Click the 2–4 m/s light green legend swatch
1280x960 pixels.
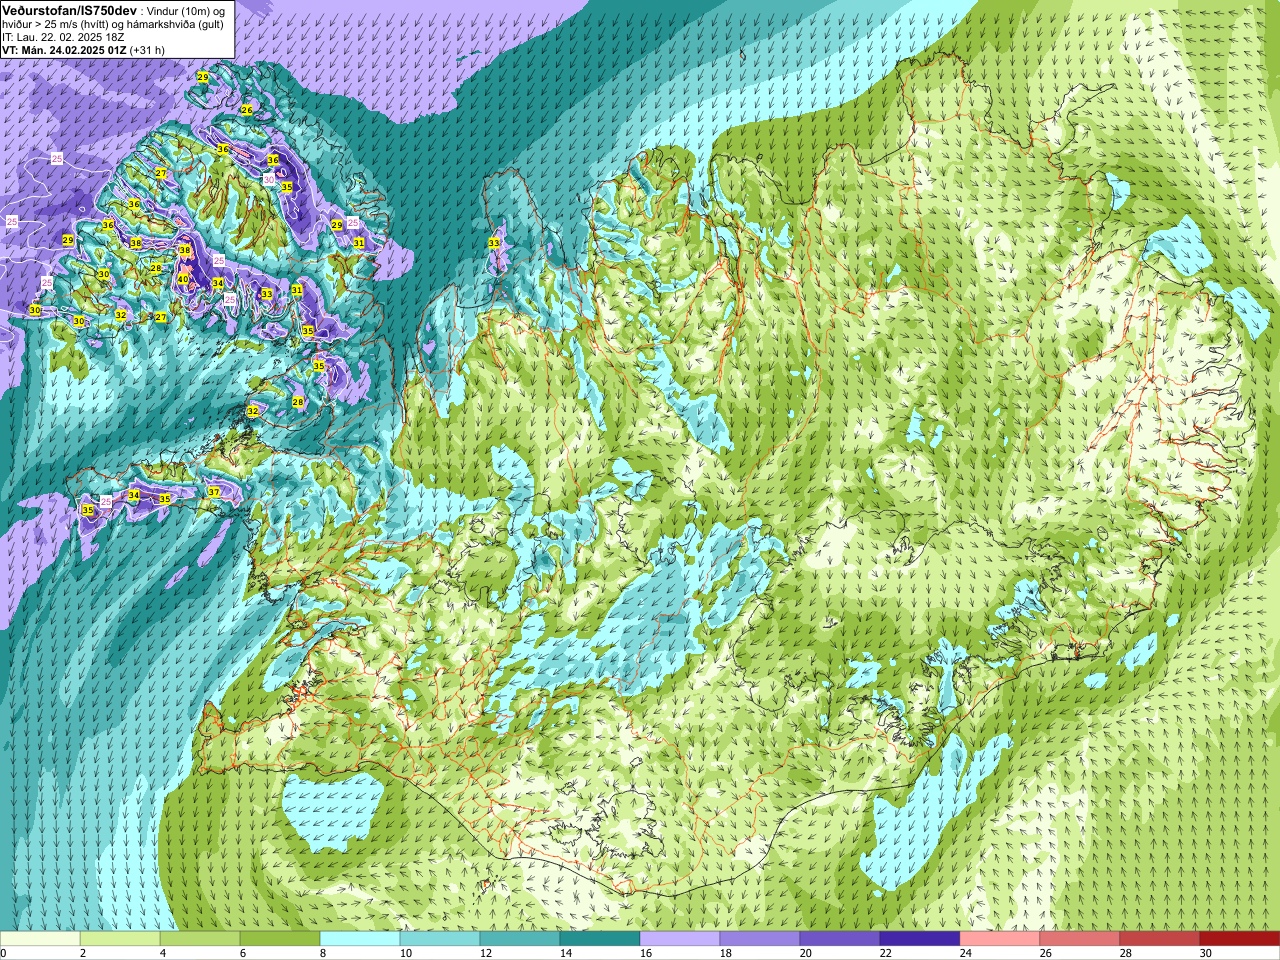120,939
